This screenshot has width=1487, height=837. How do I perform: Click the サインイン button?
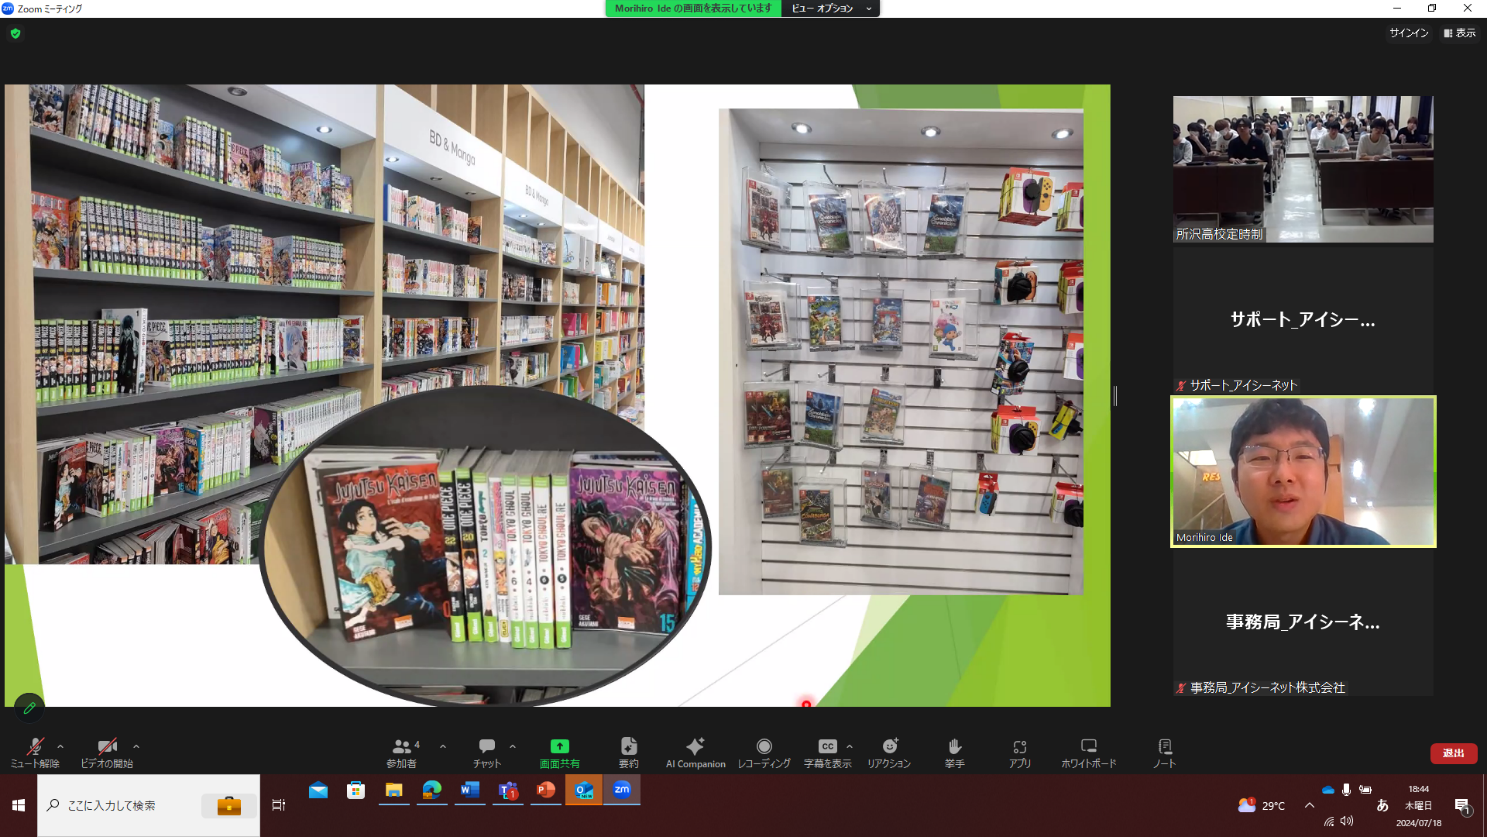click(1408, 33)
